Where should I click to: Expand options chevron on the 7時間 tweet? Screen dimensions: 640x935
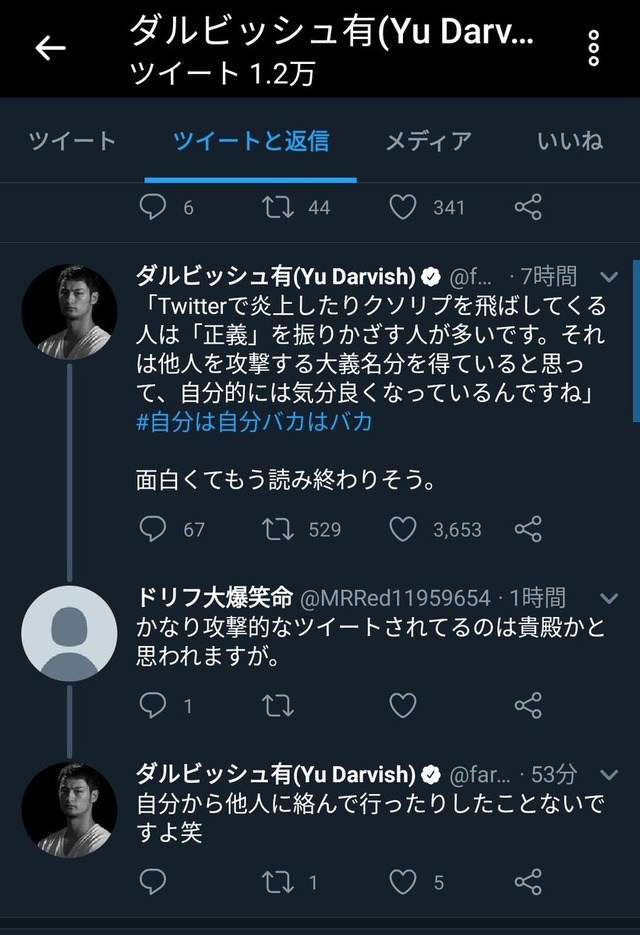click(609, 276)
